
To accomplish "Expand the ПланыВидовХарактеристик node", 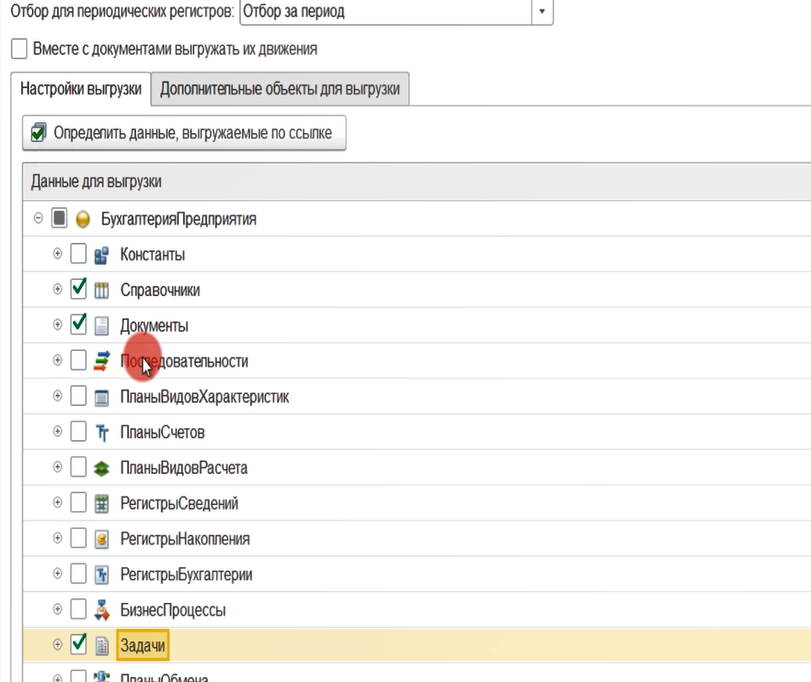I will [57, 396].
